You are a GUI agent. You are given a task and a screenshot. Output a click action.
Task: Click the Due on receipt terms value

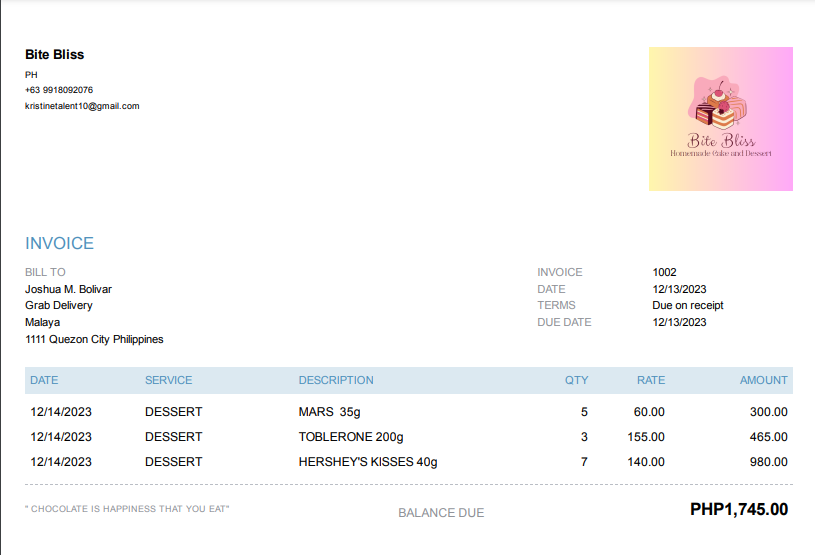coord(688,306)
